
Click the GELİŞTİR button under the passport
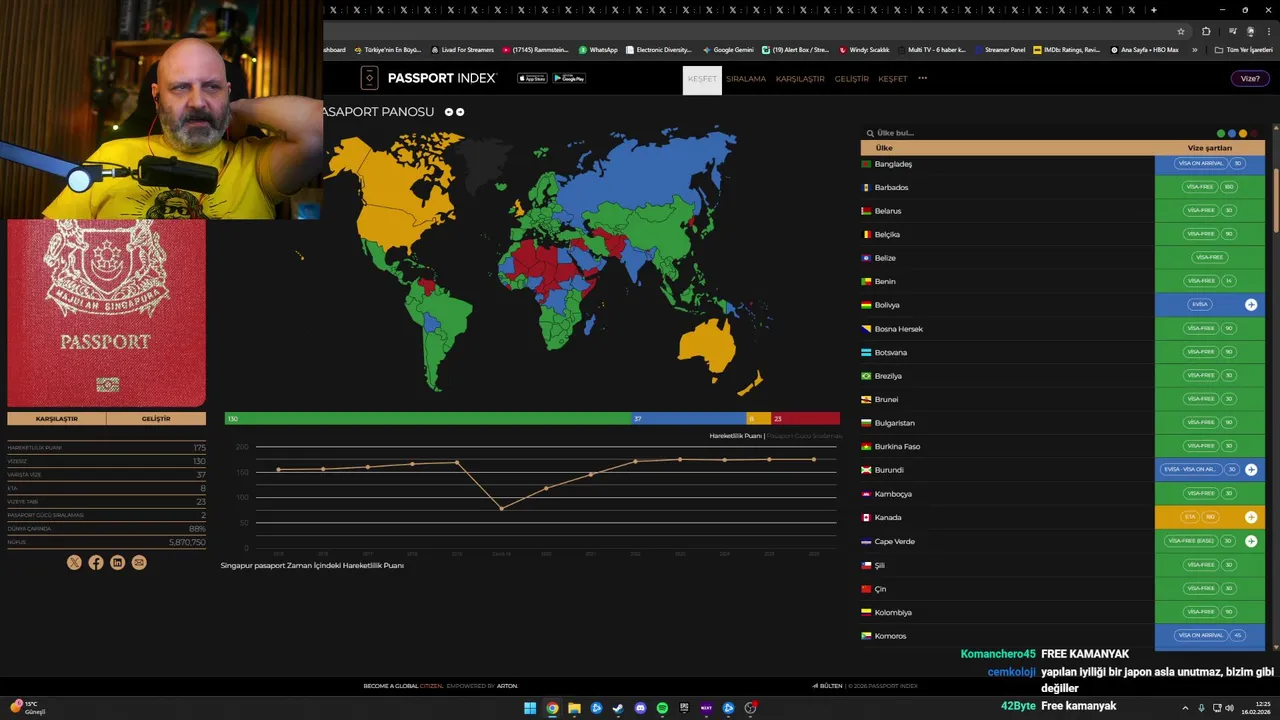pyautogui.click(x=156, y=418)
